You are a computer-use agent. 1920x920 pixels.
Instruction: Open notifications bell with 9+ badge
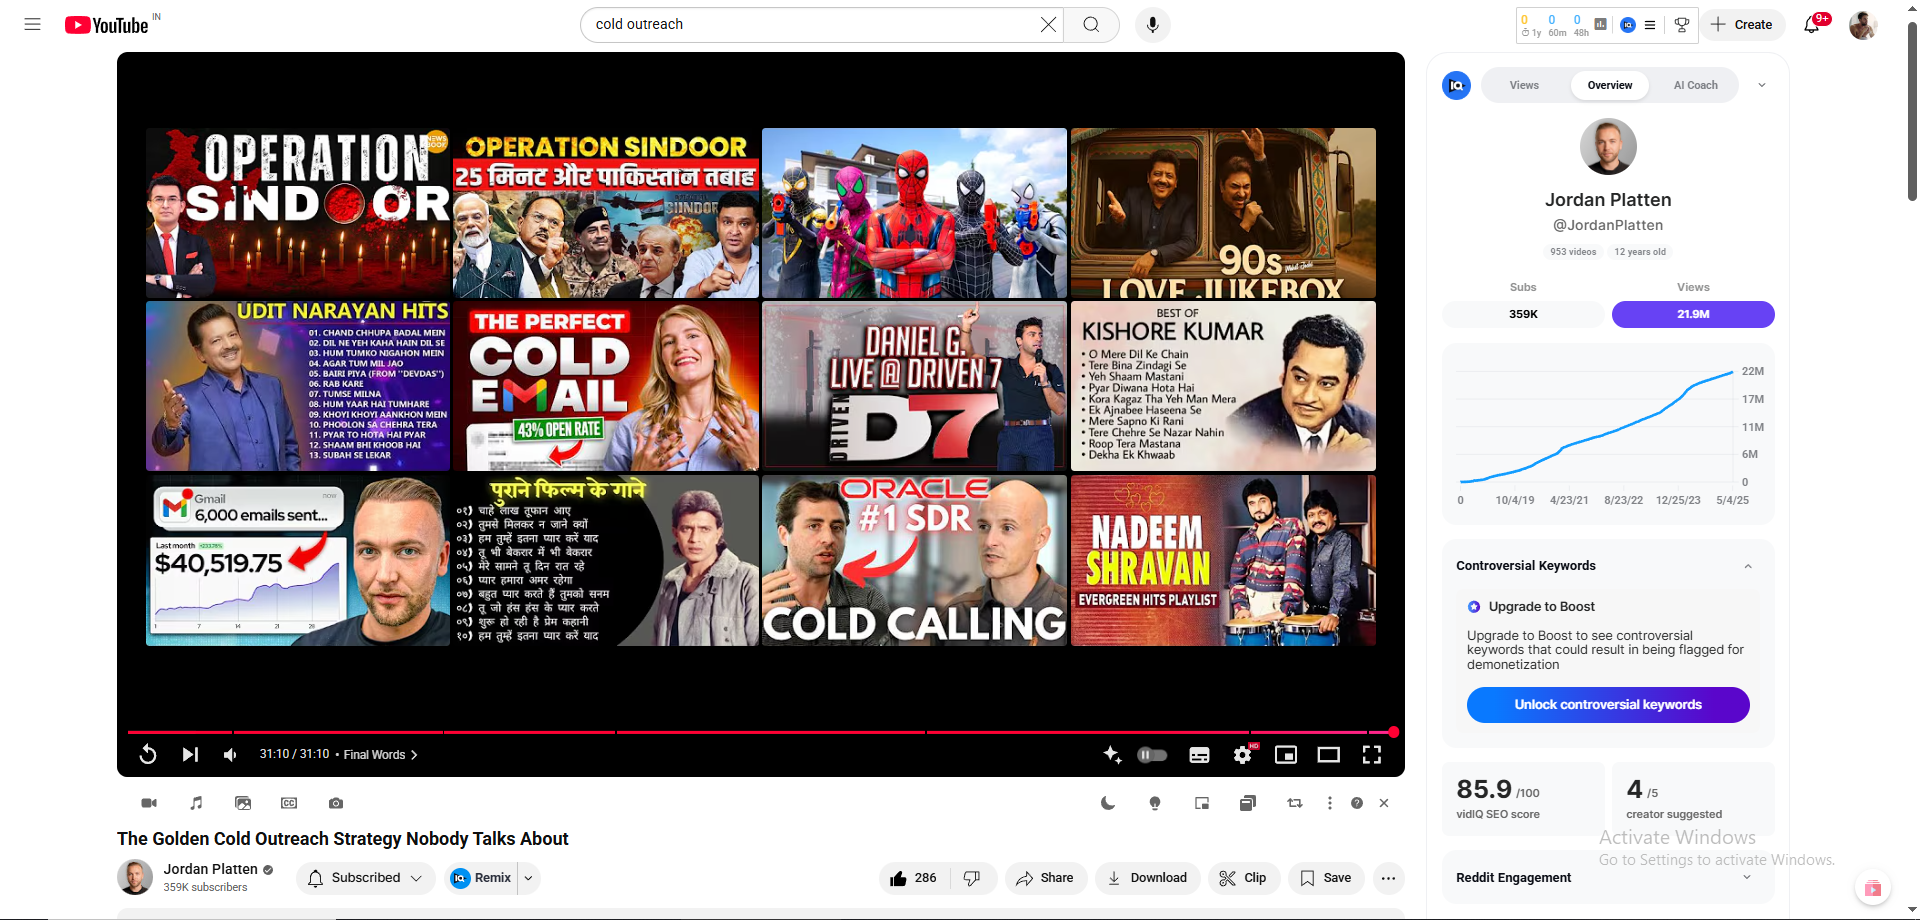[x=1812, y=24]
